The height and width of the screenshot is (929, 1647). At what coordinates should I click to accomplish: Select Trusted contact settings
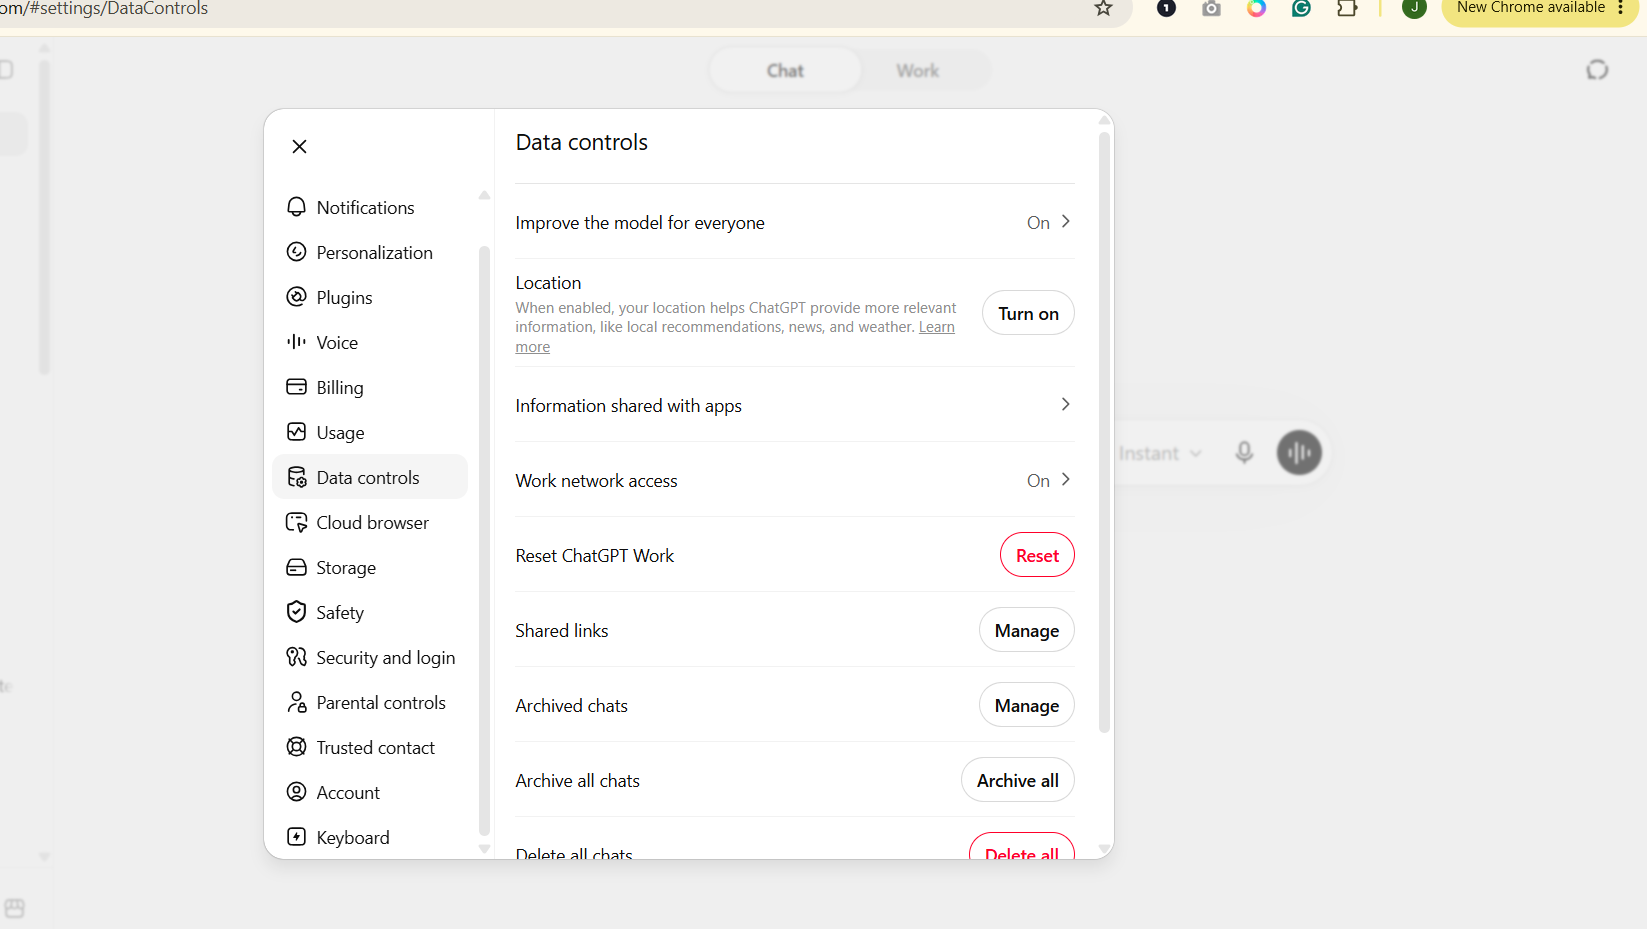[x=370, y=747]
